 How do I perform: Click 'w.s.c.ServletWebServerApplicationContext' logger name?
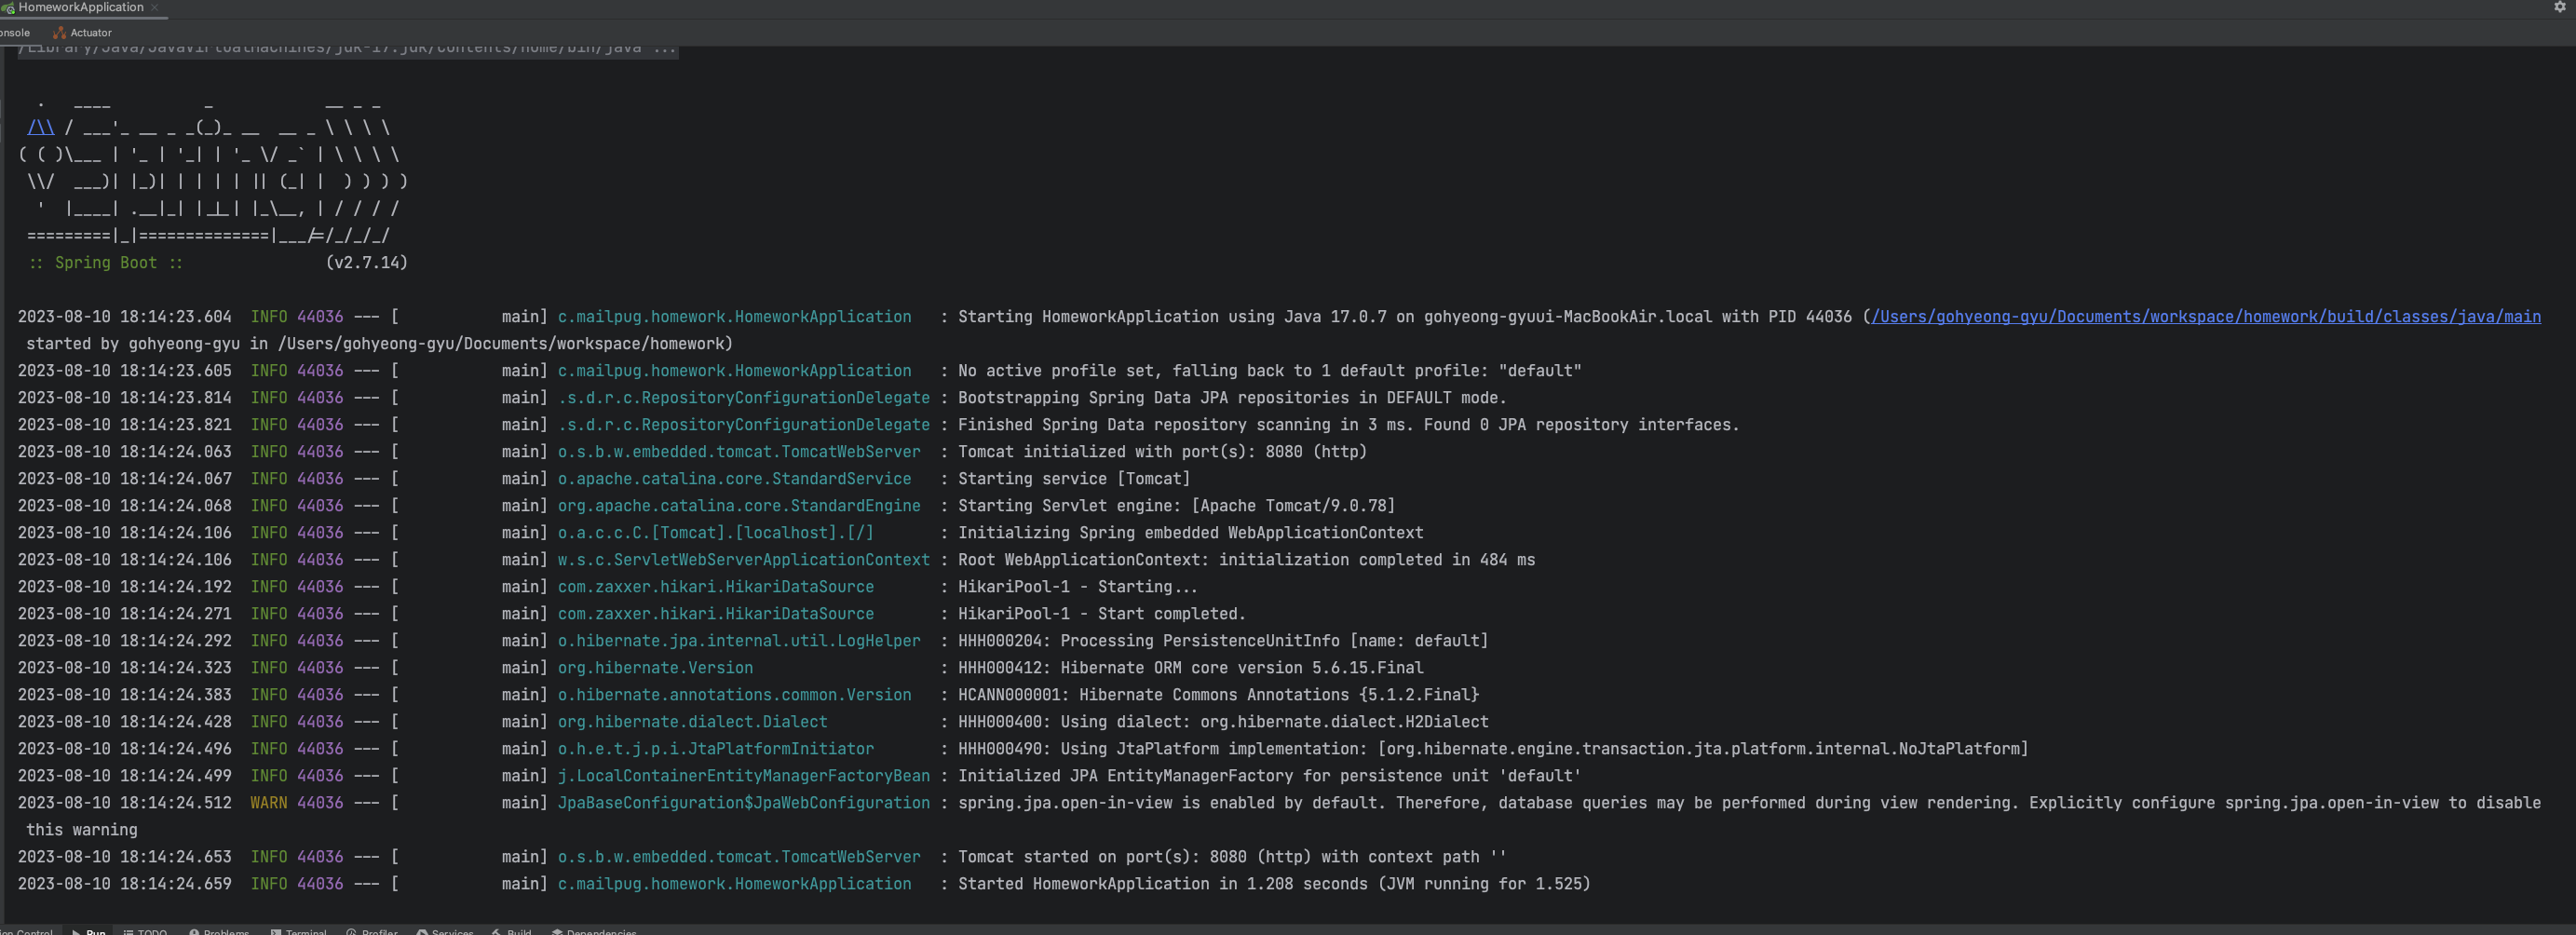[x=743, y=560]
